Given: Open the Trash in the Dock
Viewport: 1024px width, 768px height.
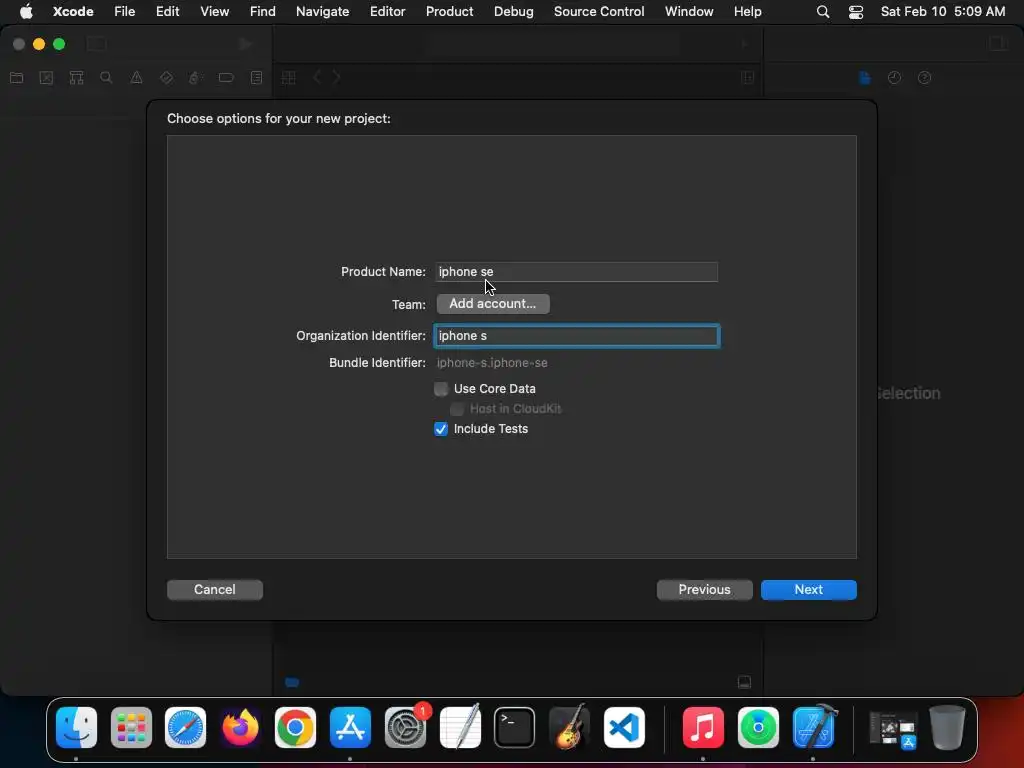Looking at the screenshot, I should tap(947, 728).
